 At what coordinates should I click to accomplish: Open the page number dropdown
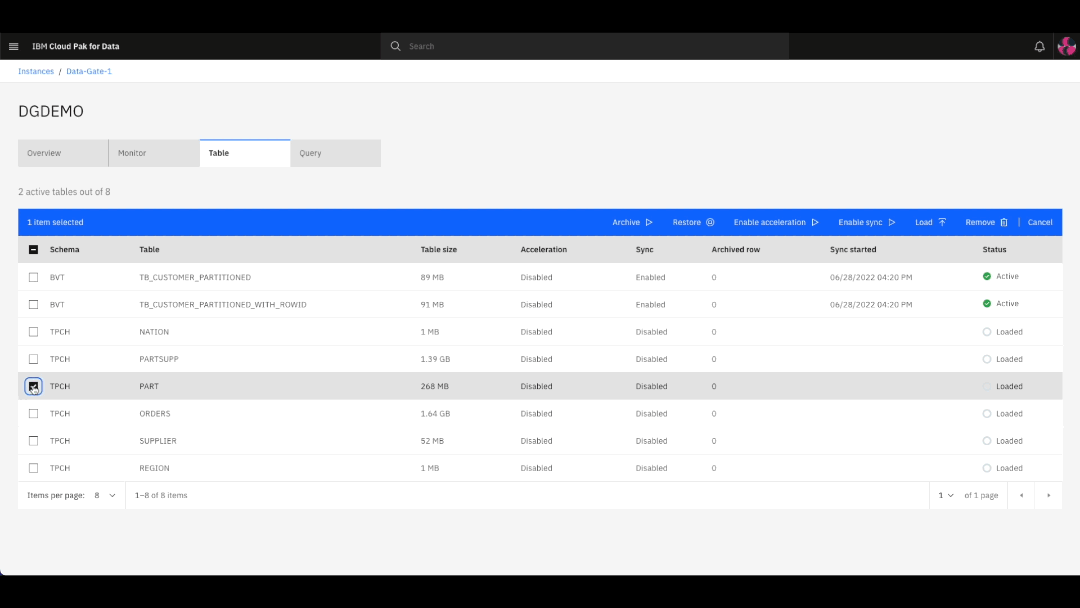coord(945,495)
